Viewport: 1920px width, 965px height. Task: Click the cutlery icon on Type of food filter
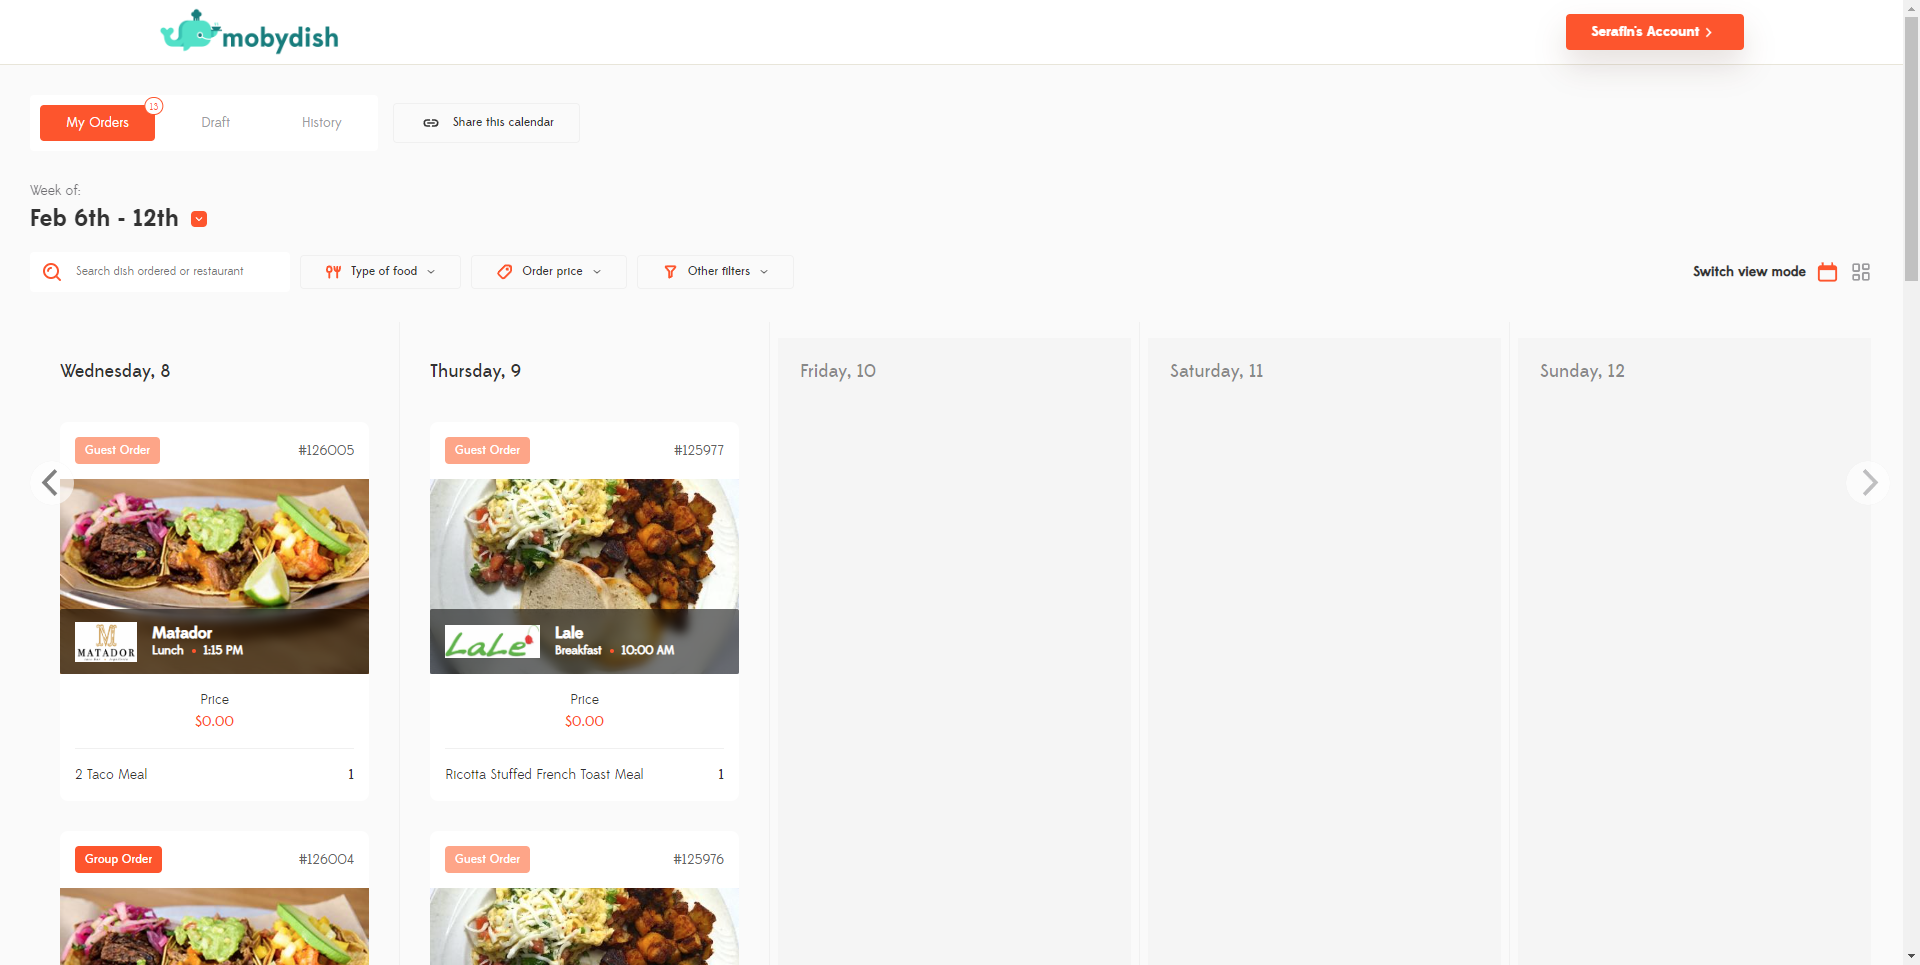coord(333,271)
